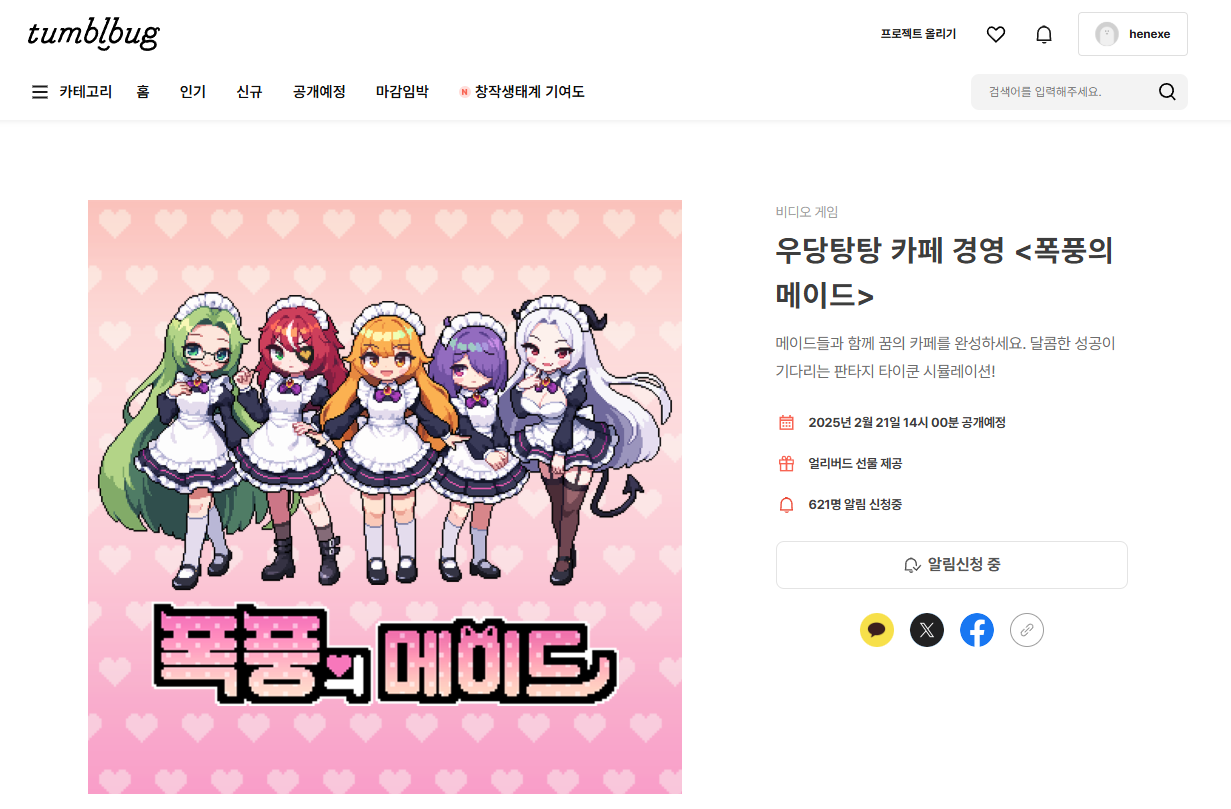
Task: Share via KakaoTalk icon
Action: [x=877, y=630]
